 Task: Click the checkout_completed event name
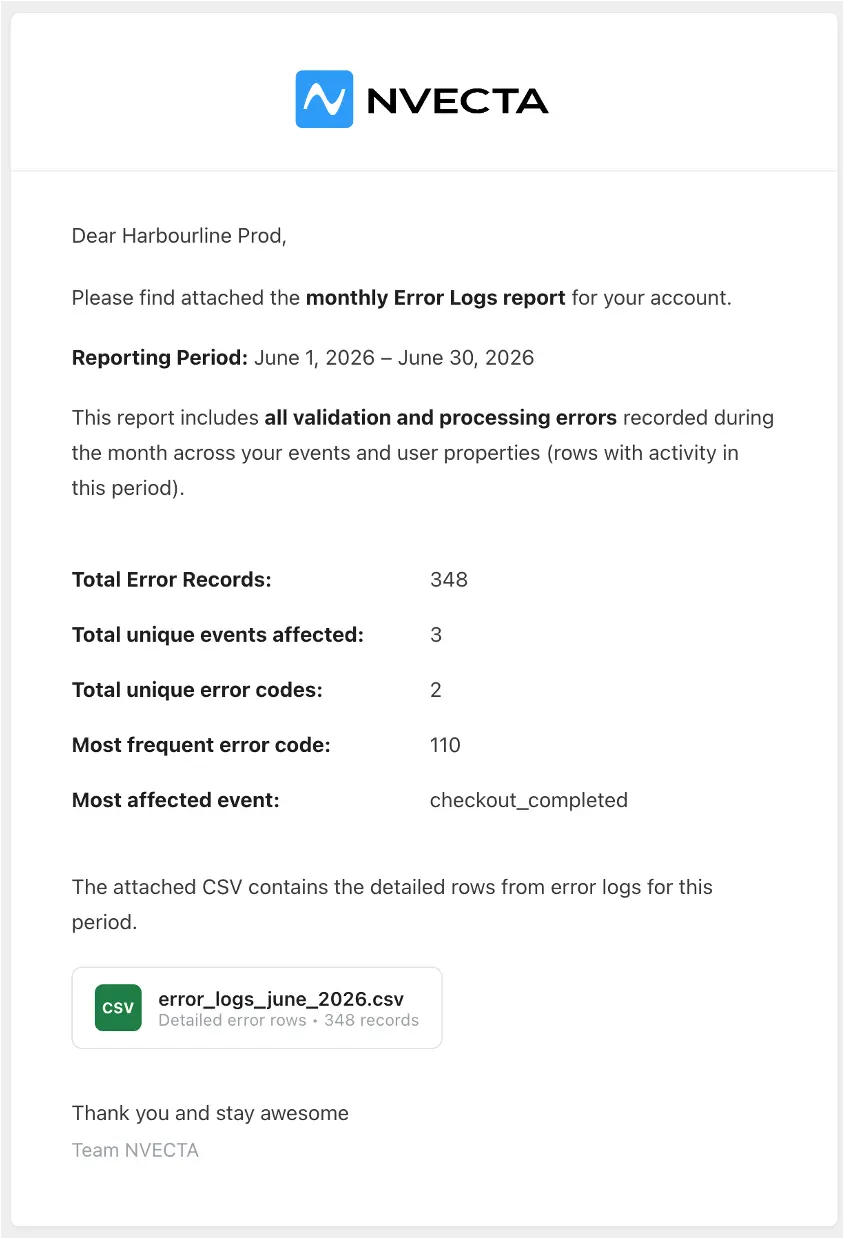pyautogui.click(x=529, y=800)
